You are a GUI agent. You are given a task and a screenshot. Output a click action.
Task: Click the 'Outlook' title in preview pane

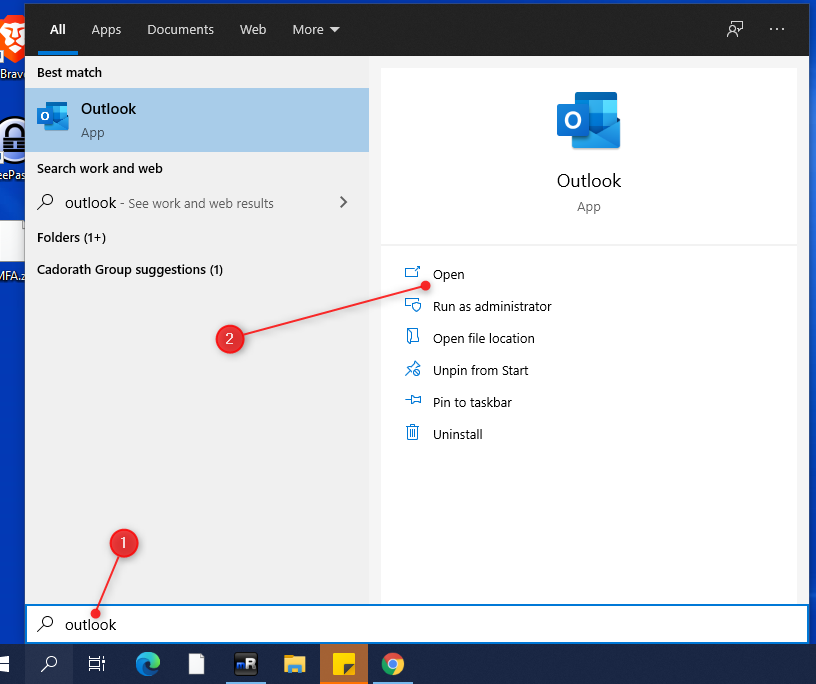click(x=589, y=181)
